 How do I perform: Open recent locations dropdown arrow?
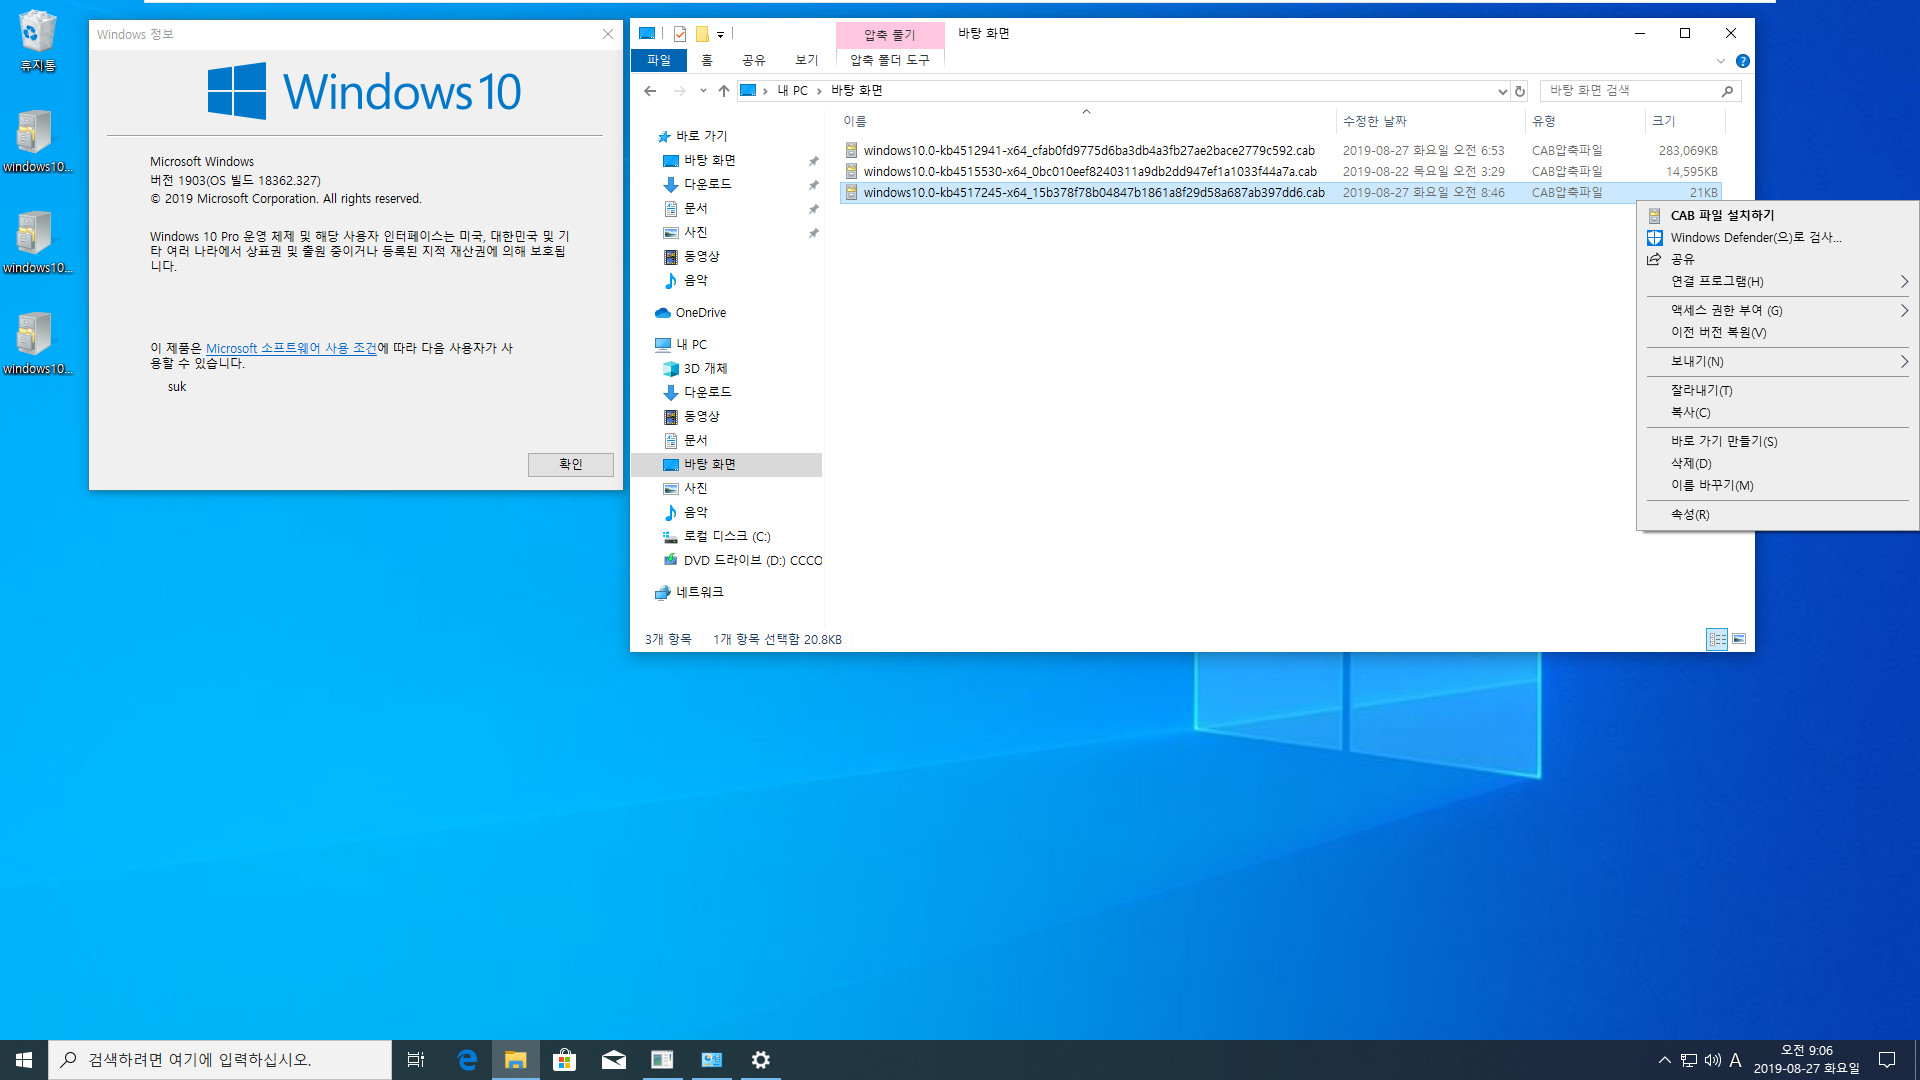tap(703, 91)
